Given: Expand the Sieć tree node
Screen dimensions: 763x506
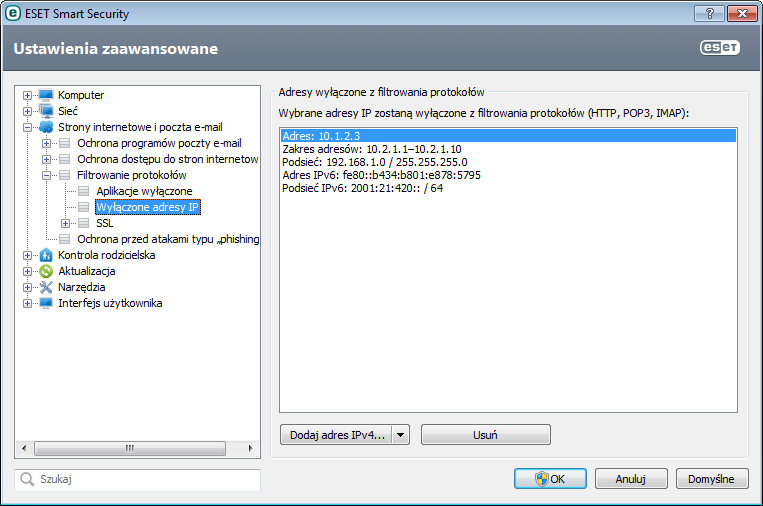Looking at the screenshot, I should coord(27,111).
